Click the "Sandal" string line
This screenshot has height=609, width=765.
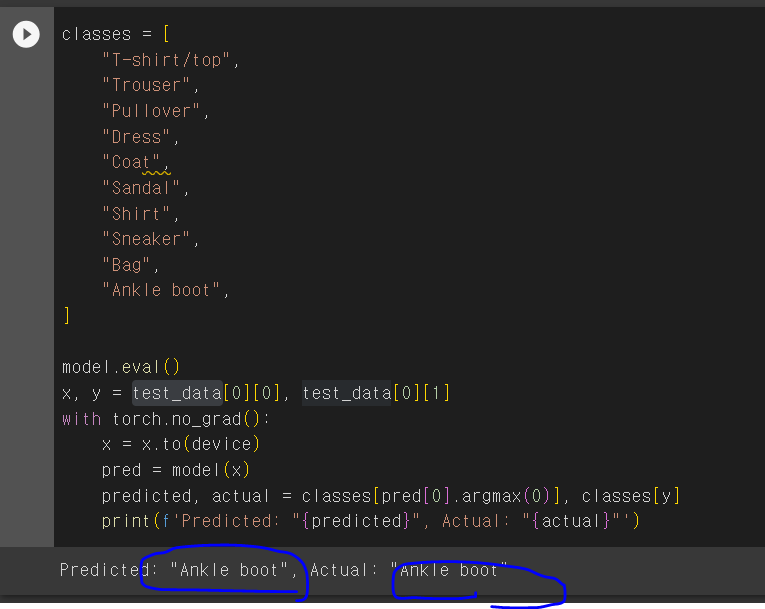pyautogui.click(x=141, y=188)
